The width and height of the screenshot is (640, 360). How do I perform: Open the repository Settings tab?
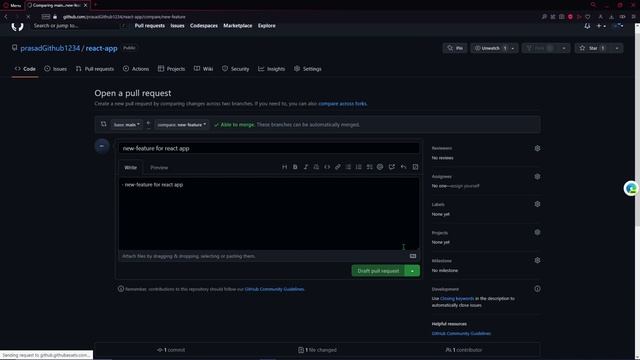coord(308,69)
